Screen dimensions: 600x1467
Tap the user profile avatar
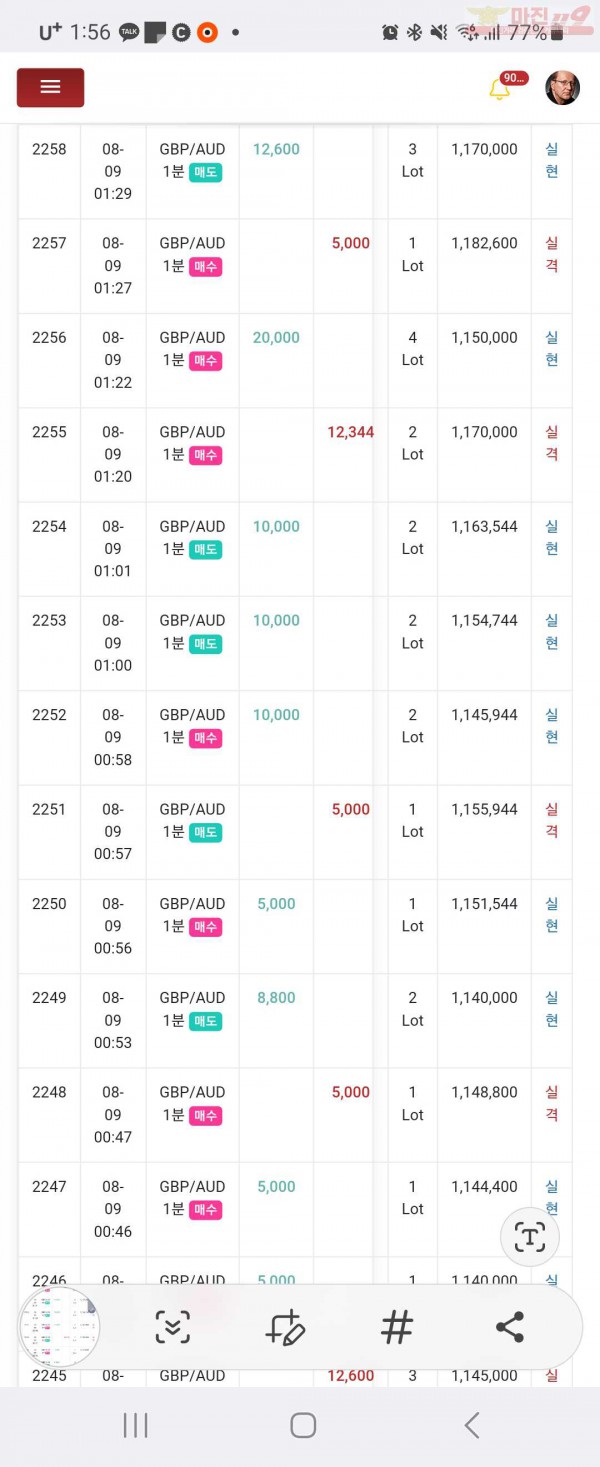(562, 88)
